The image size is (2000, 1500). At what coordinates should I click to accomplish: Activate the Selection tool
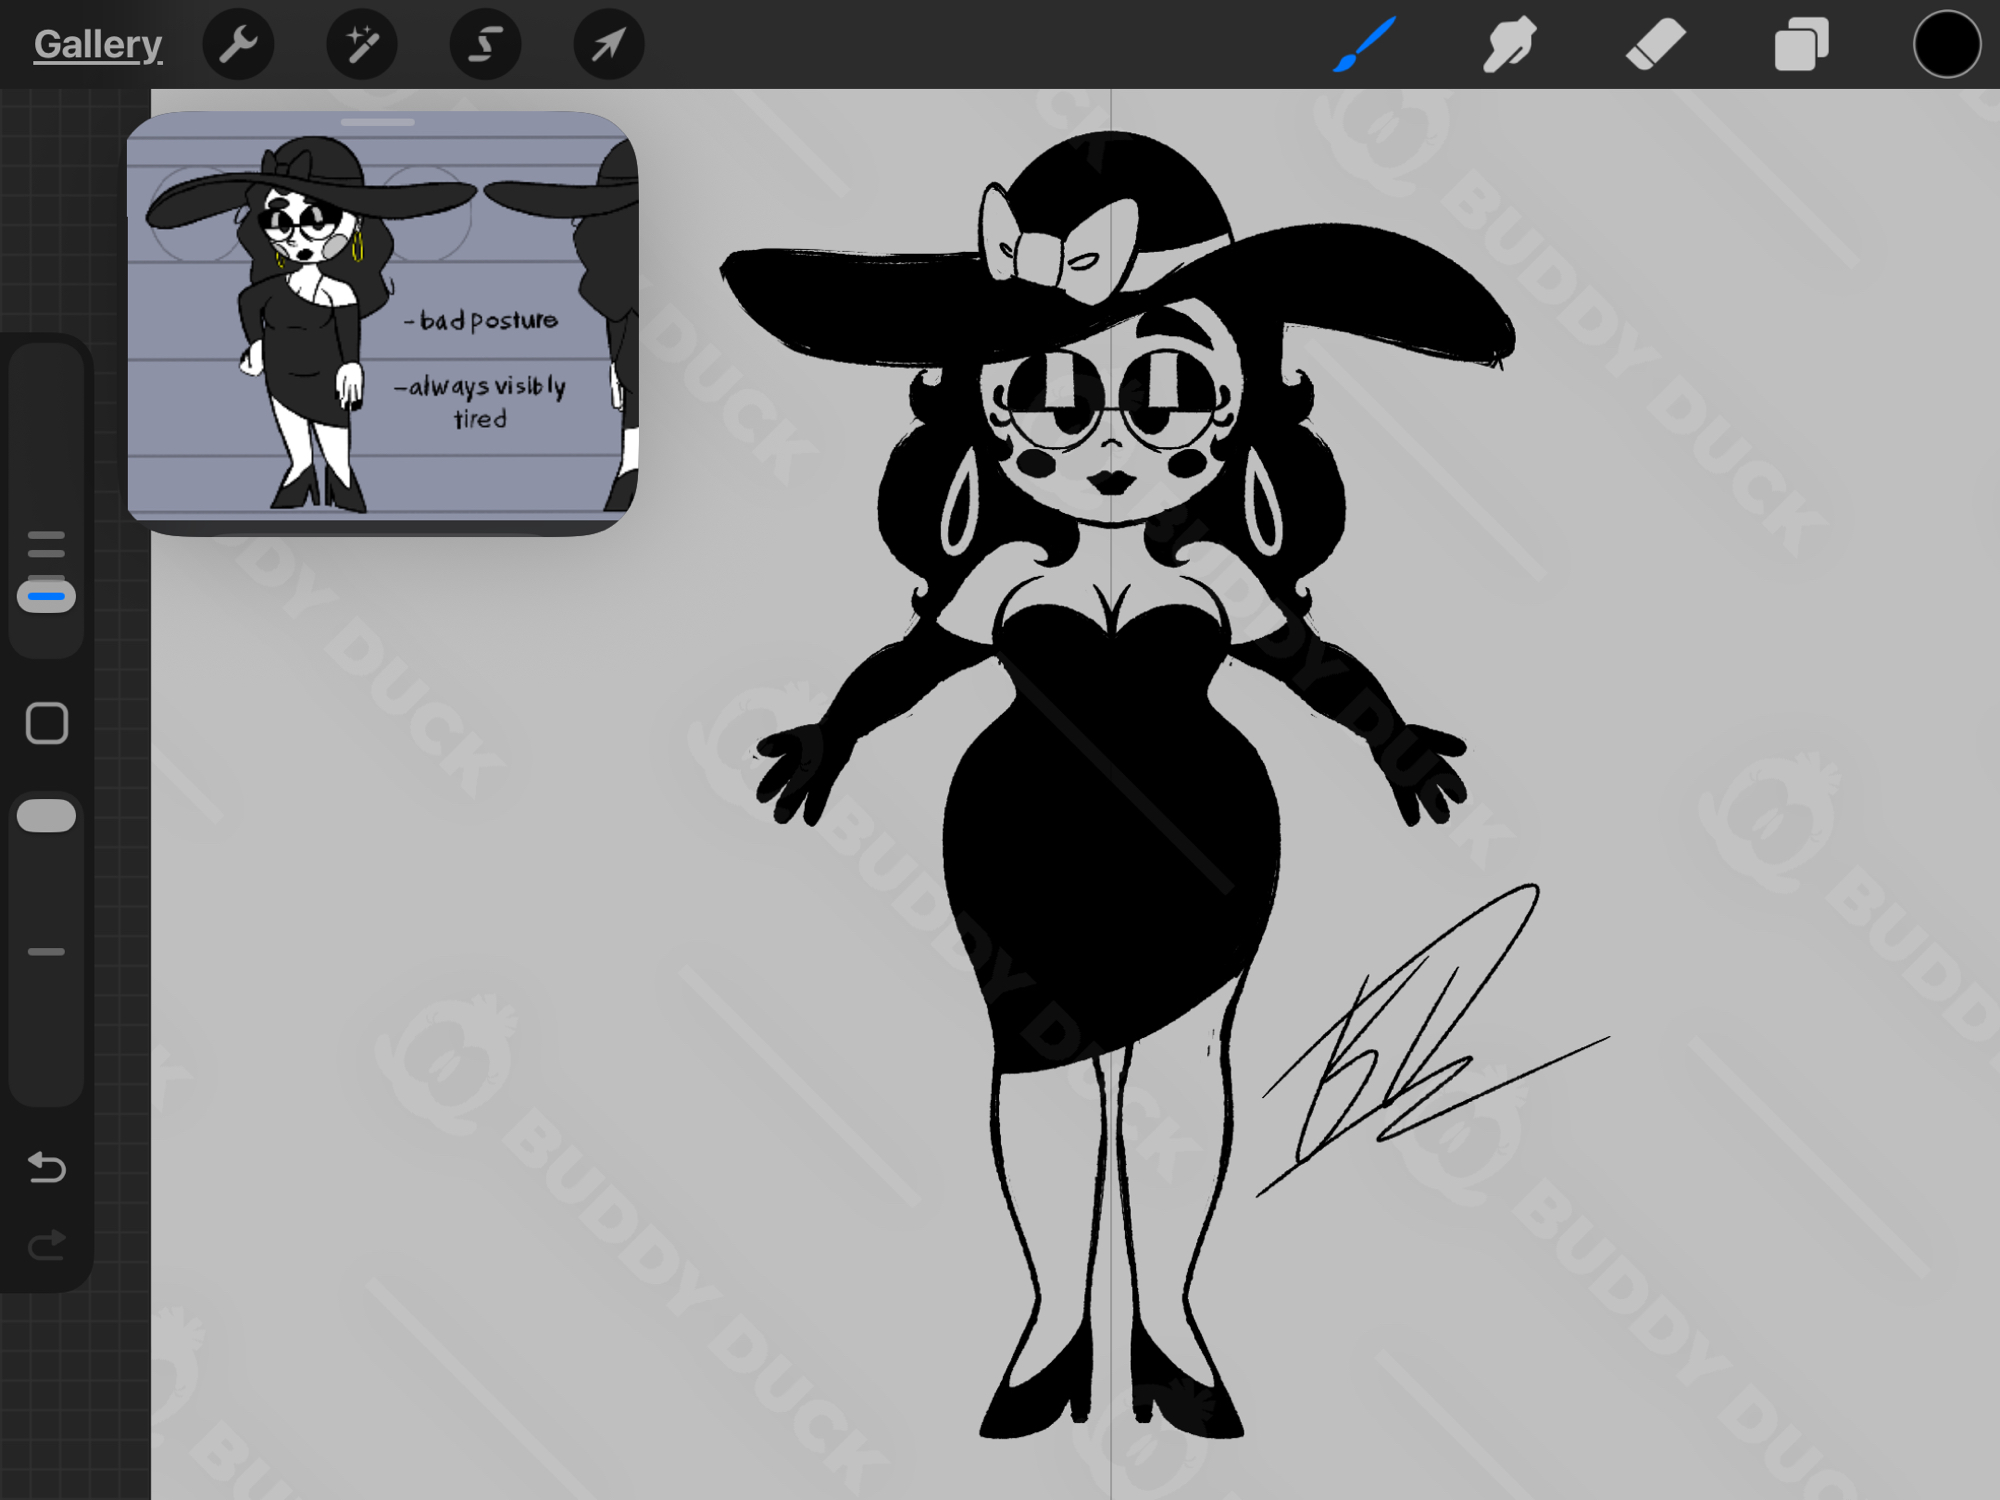[485, 44]
